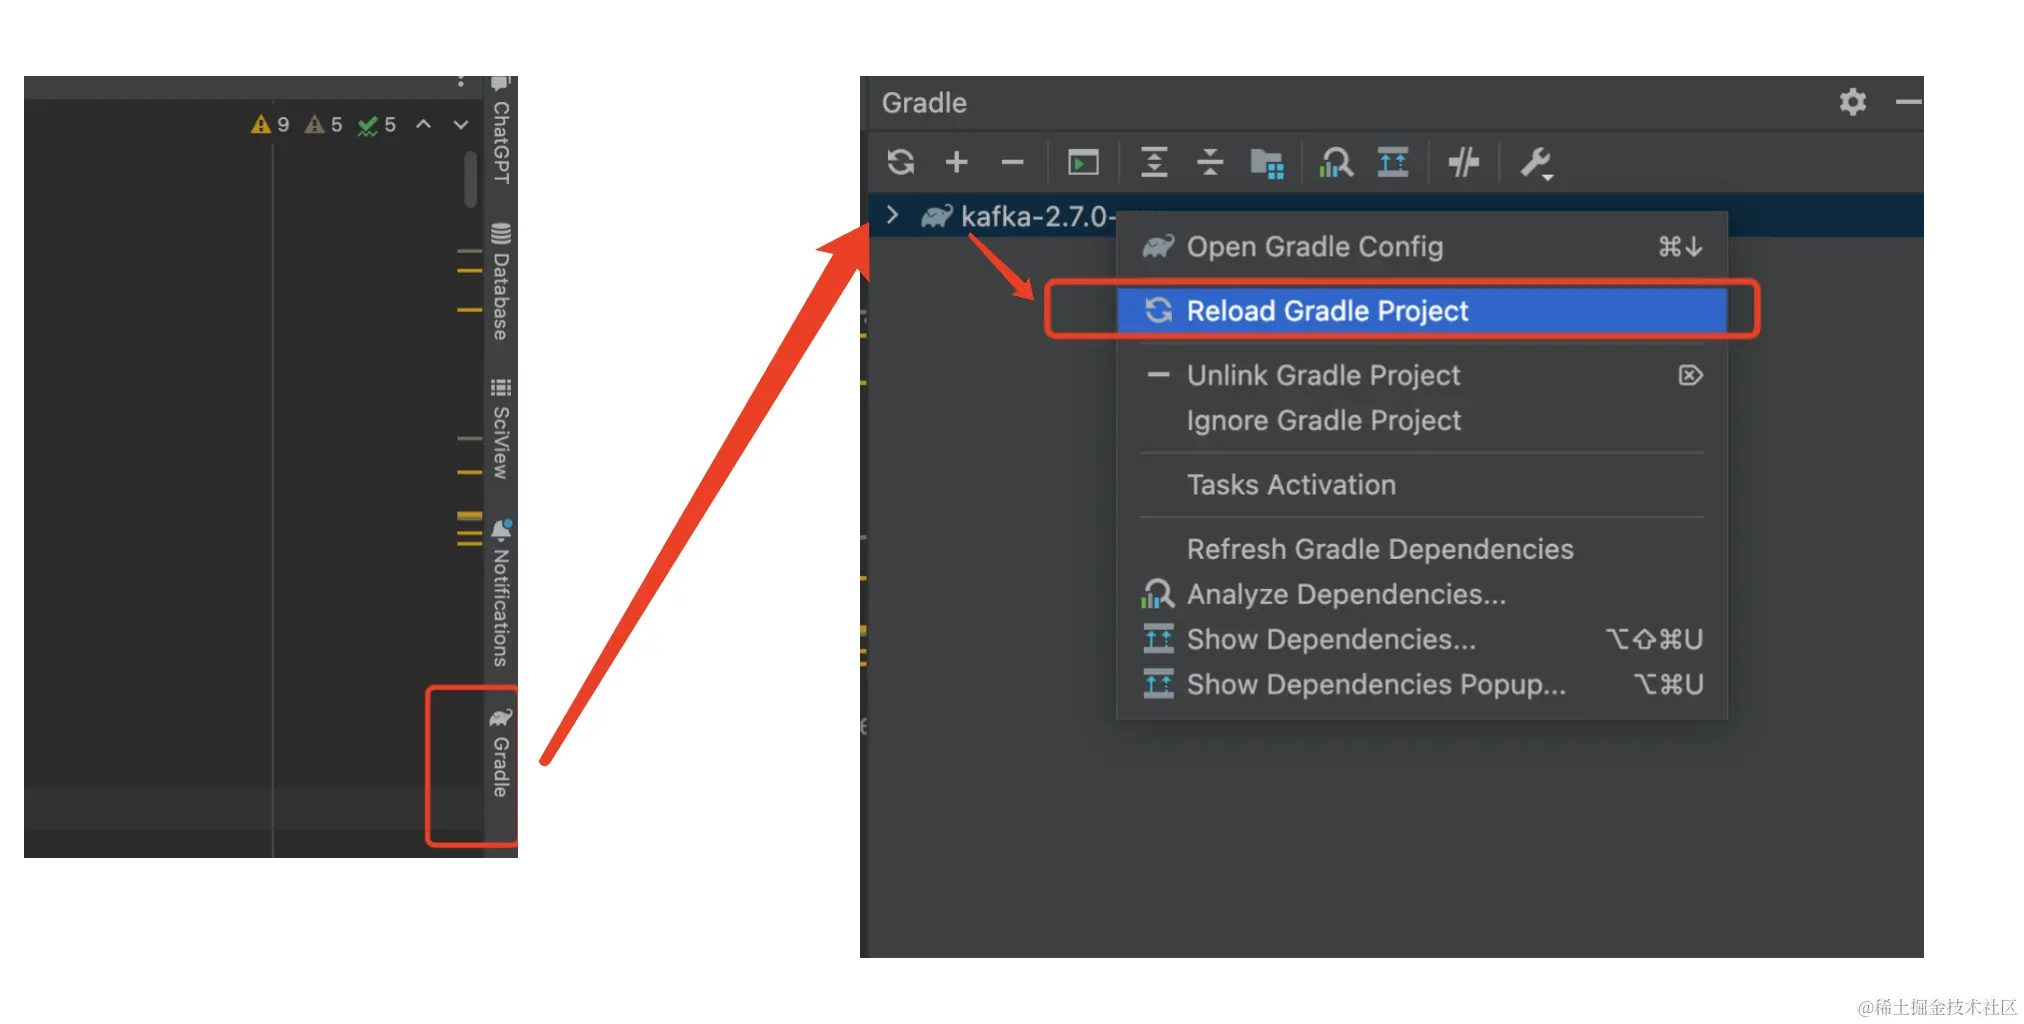This screenshot has width=2024, height=1024.
Task: Click the Analyze Dependencies toolbar icon
Action: [1336, 162]
